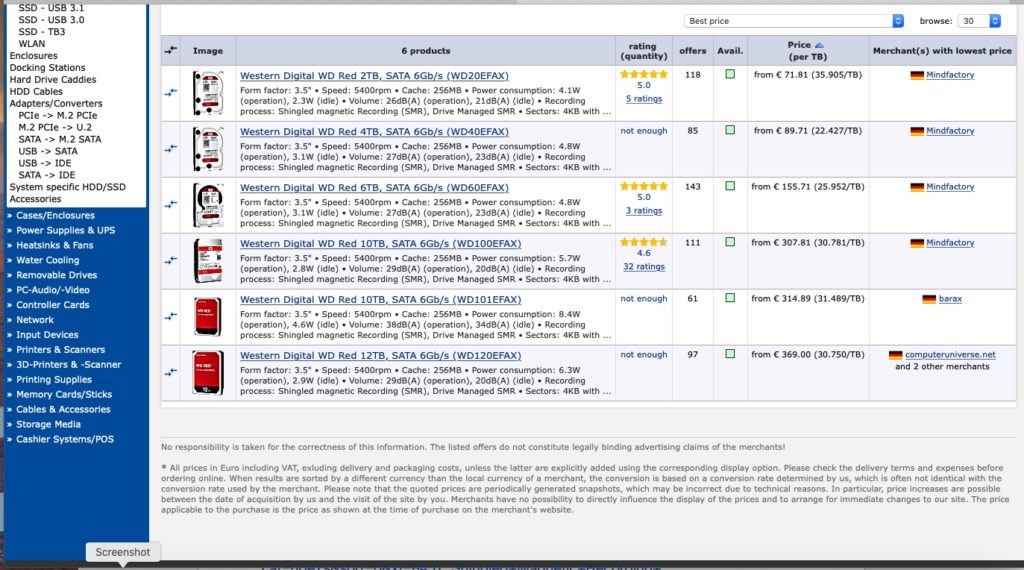Tick availability checkbox for WD Red 10TB WD100EFAX
Viewport: 1024px width, 570px height.
point(730,242)
